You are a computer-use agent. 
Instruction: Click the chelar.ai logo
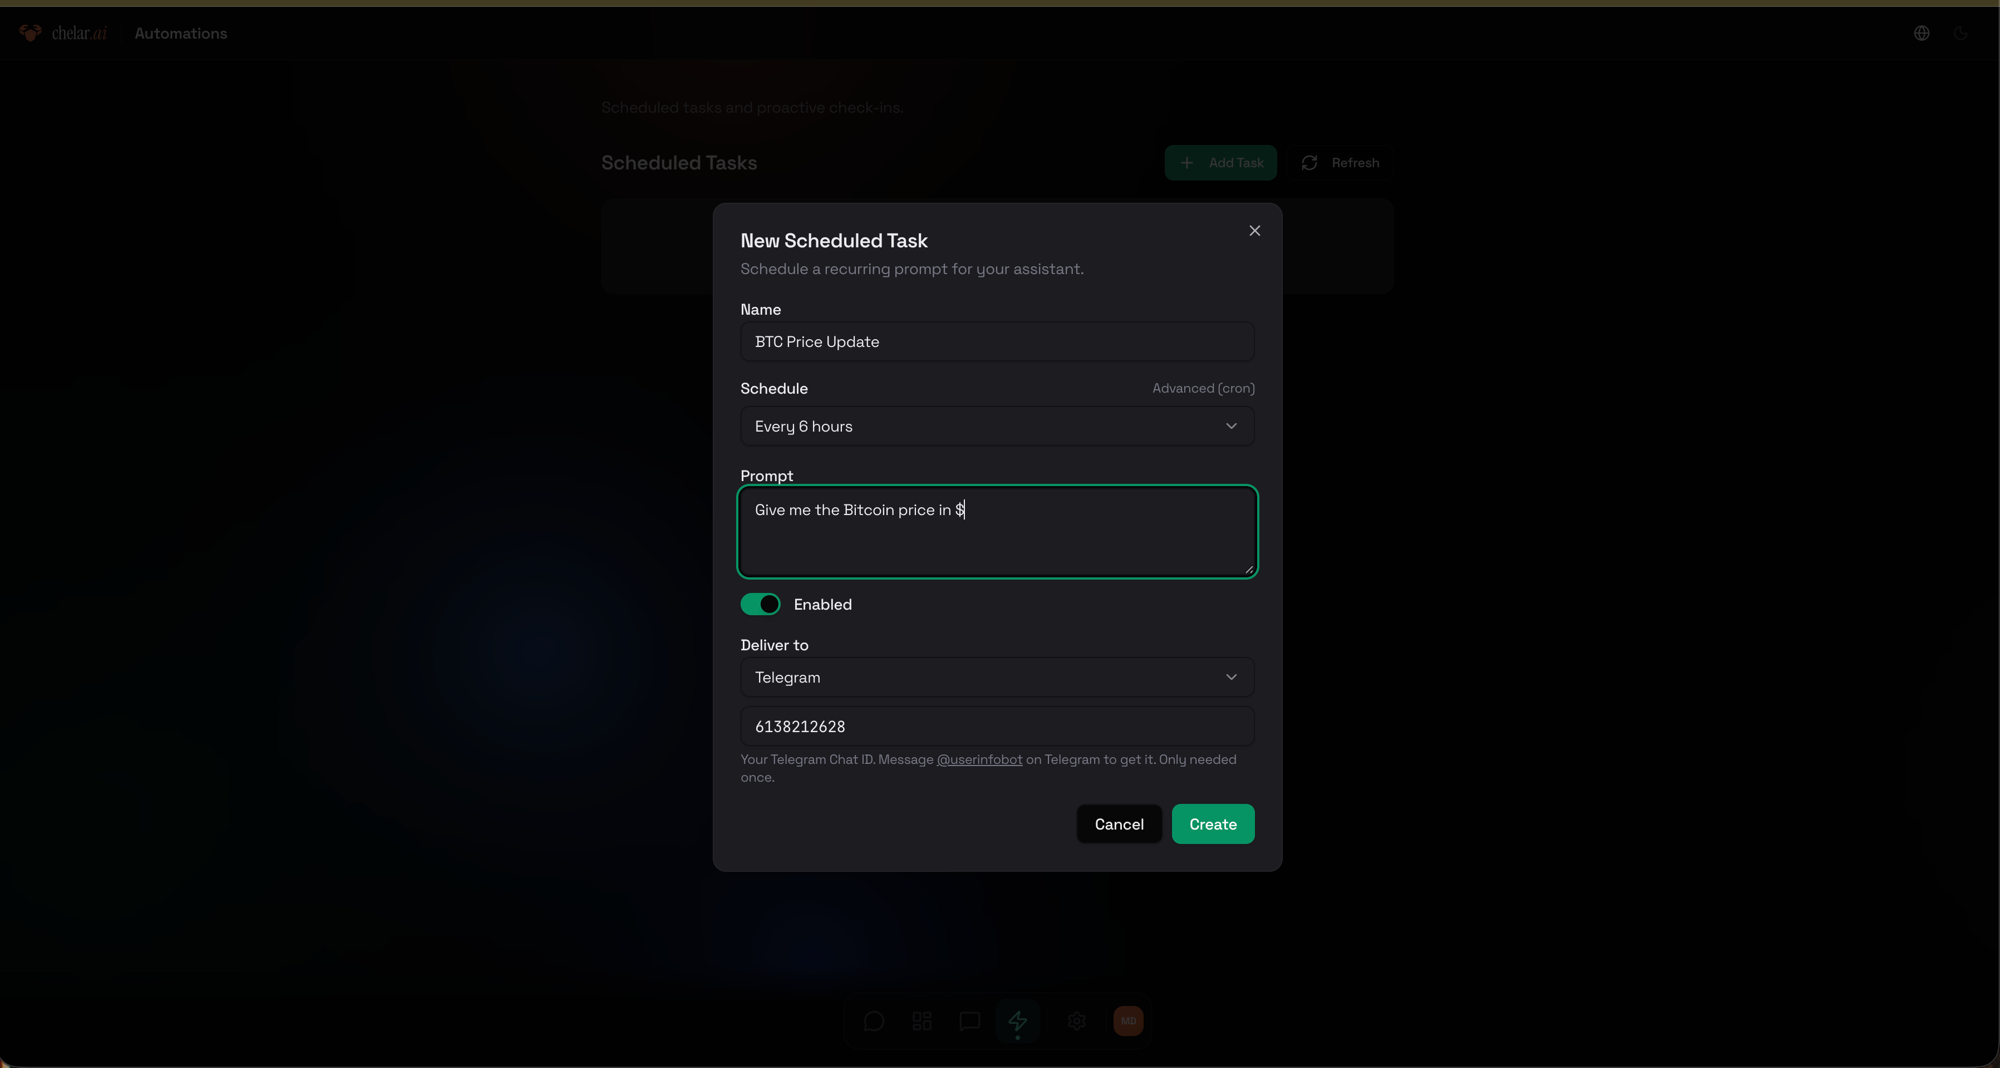pos(63,33)
